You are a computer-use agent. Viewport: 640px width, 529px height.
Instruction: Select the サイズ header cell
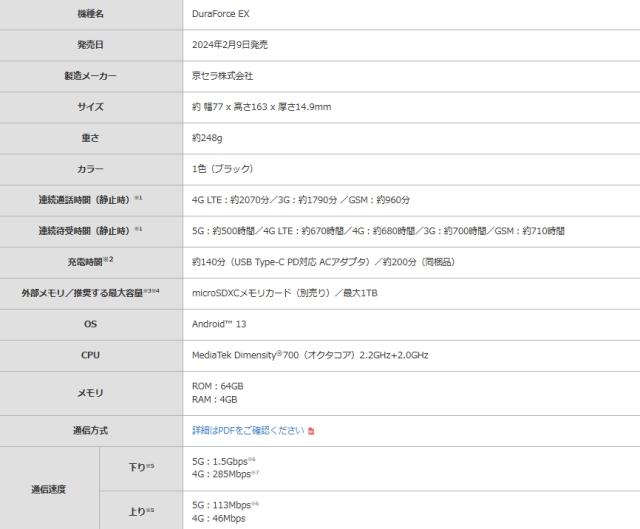(x=91, y=107)
